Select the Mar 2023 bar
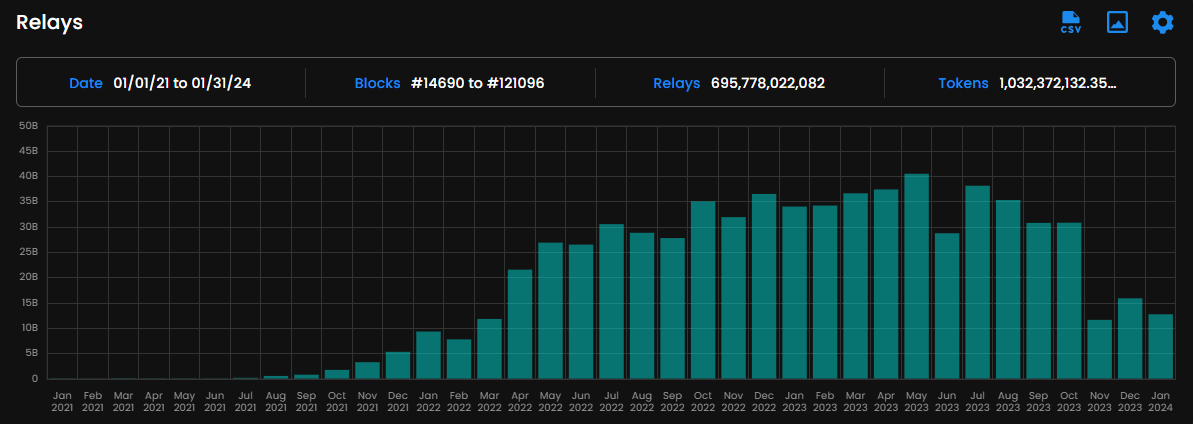 click(x=855, y=286)
